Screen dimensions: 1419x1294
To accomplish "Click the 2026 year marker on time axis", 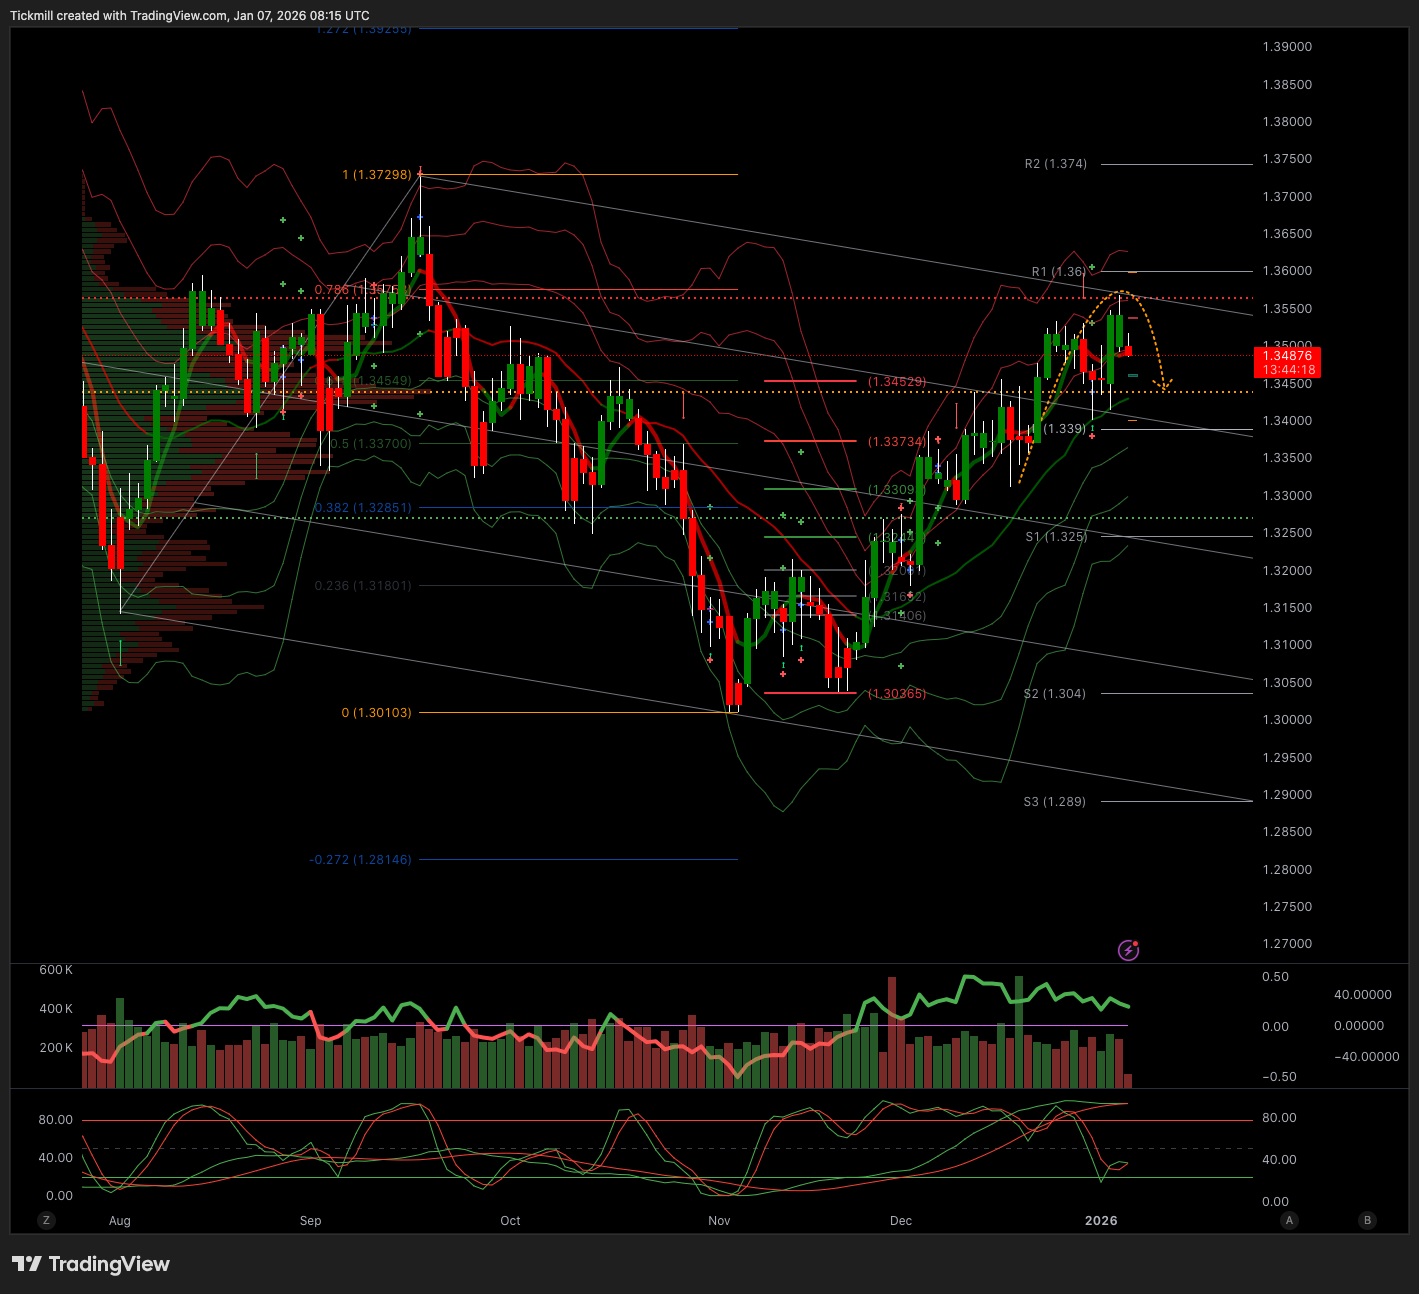I will point(1101,1221).
